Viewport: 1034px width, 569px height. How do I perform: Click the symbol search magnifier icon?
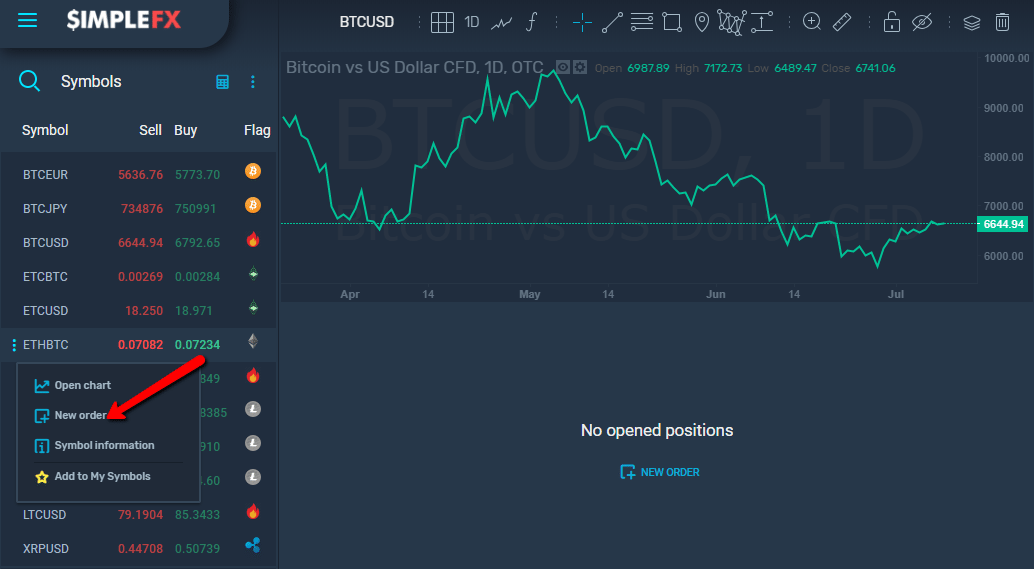click(x=30, y=81)
